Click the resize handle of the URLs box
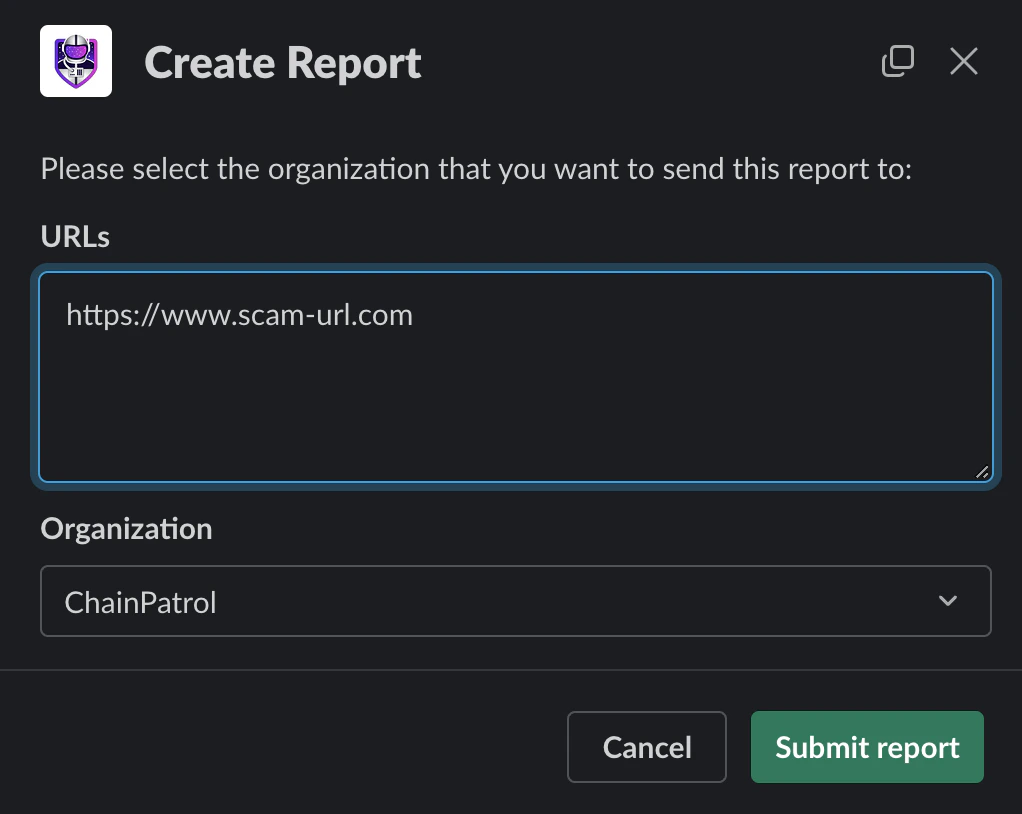Image resolution: width=1022 pixels, height=814 pixels. (x=982, y=472)
